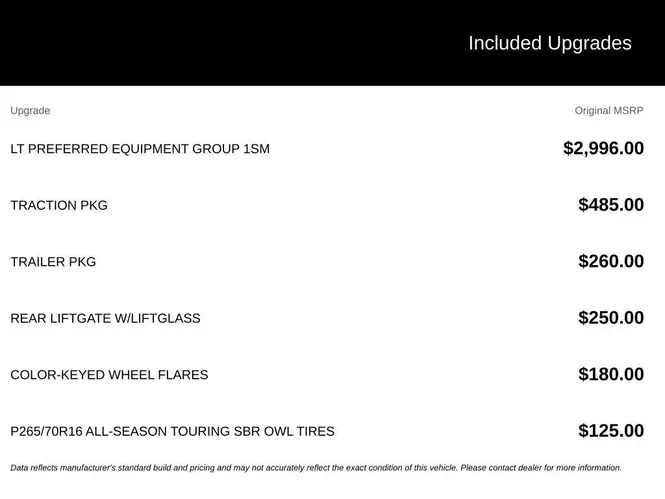Click 'Please contact dealer for more information' text

pyautogui.click(x=541, y=468)
